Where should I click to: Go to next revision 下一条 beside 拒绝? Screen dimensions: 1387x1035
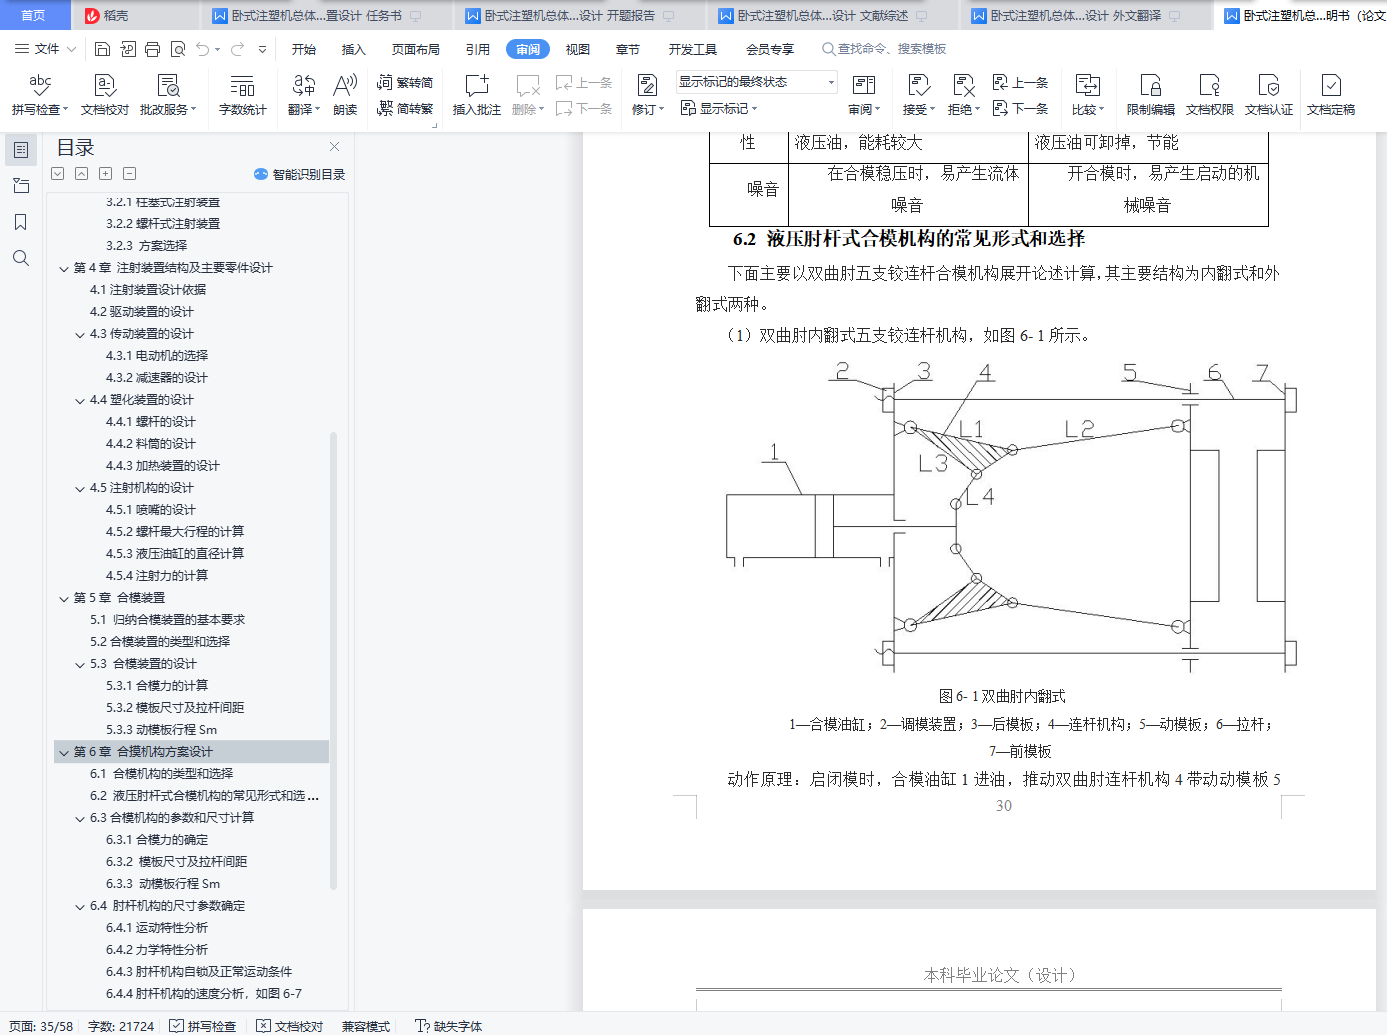[1020, 108]
